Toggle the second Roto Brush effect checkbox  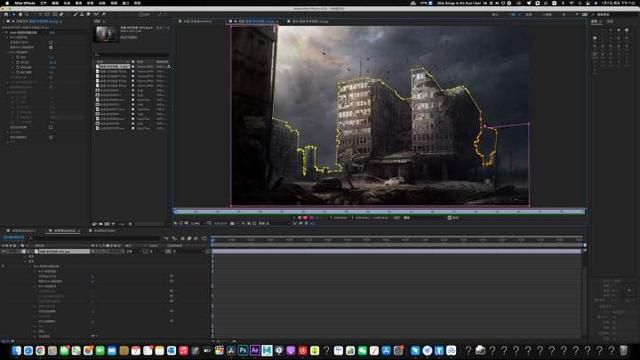point(51,47)
